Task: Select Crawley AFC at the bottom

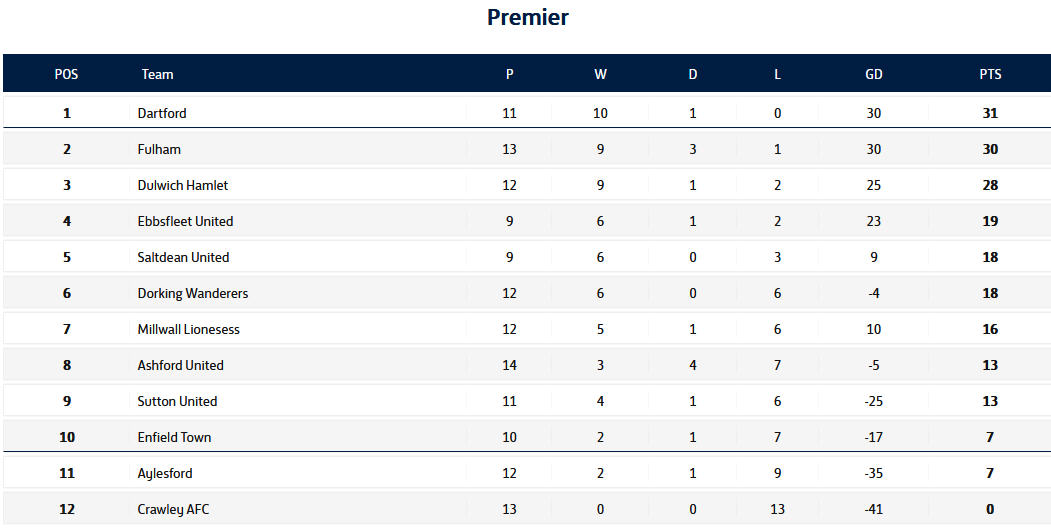Action: click(x=173, y=509)
